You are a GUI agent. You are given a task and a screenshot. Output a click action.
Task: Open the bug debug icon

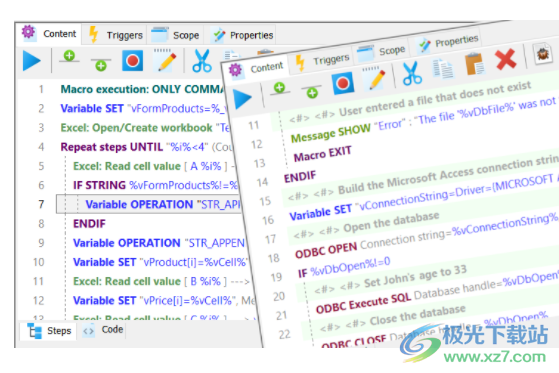(543, 54)
